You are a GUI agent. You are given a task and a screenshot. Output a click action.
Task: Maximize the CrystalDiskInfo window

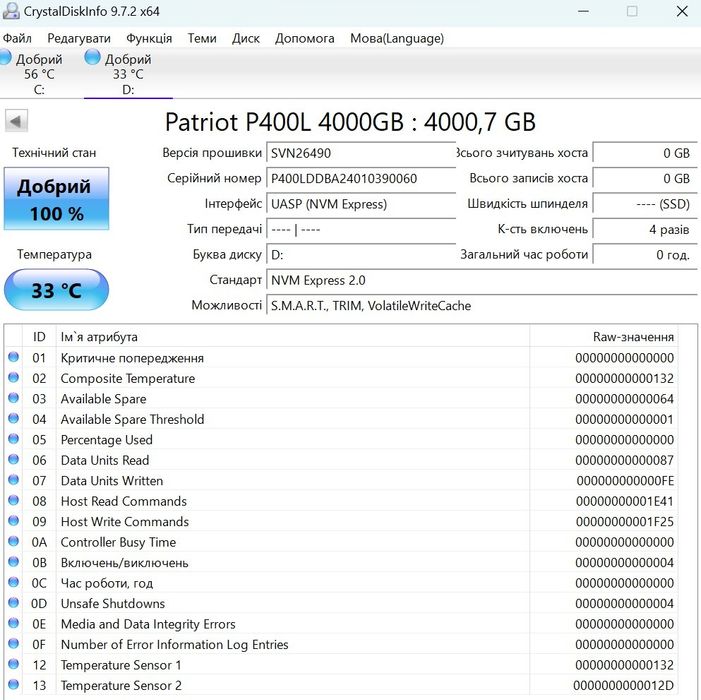point(632,11)
